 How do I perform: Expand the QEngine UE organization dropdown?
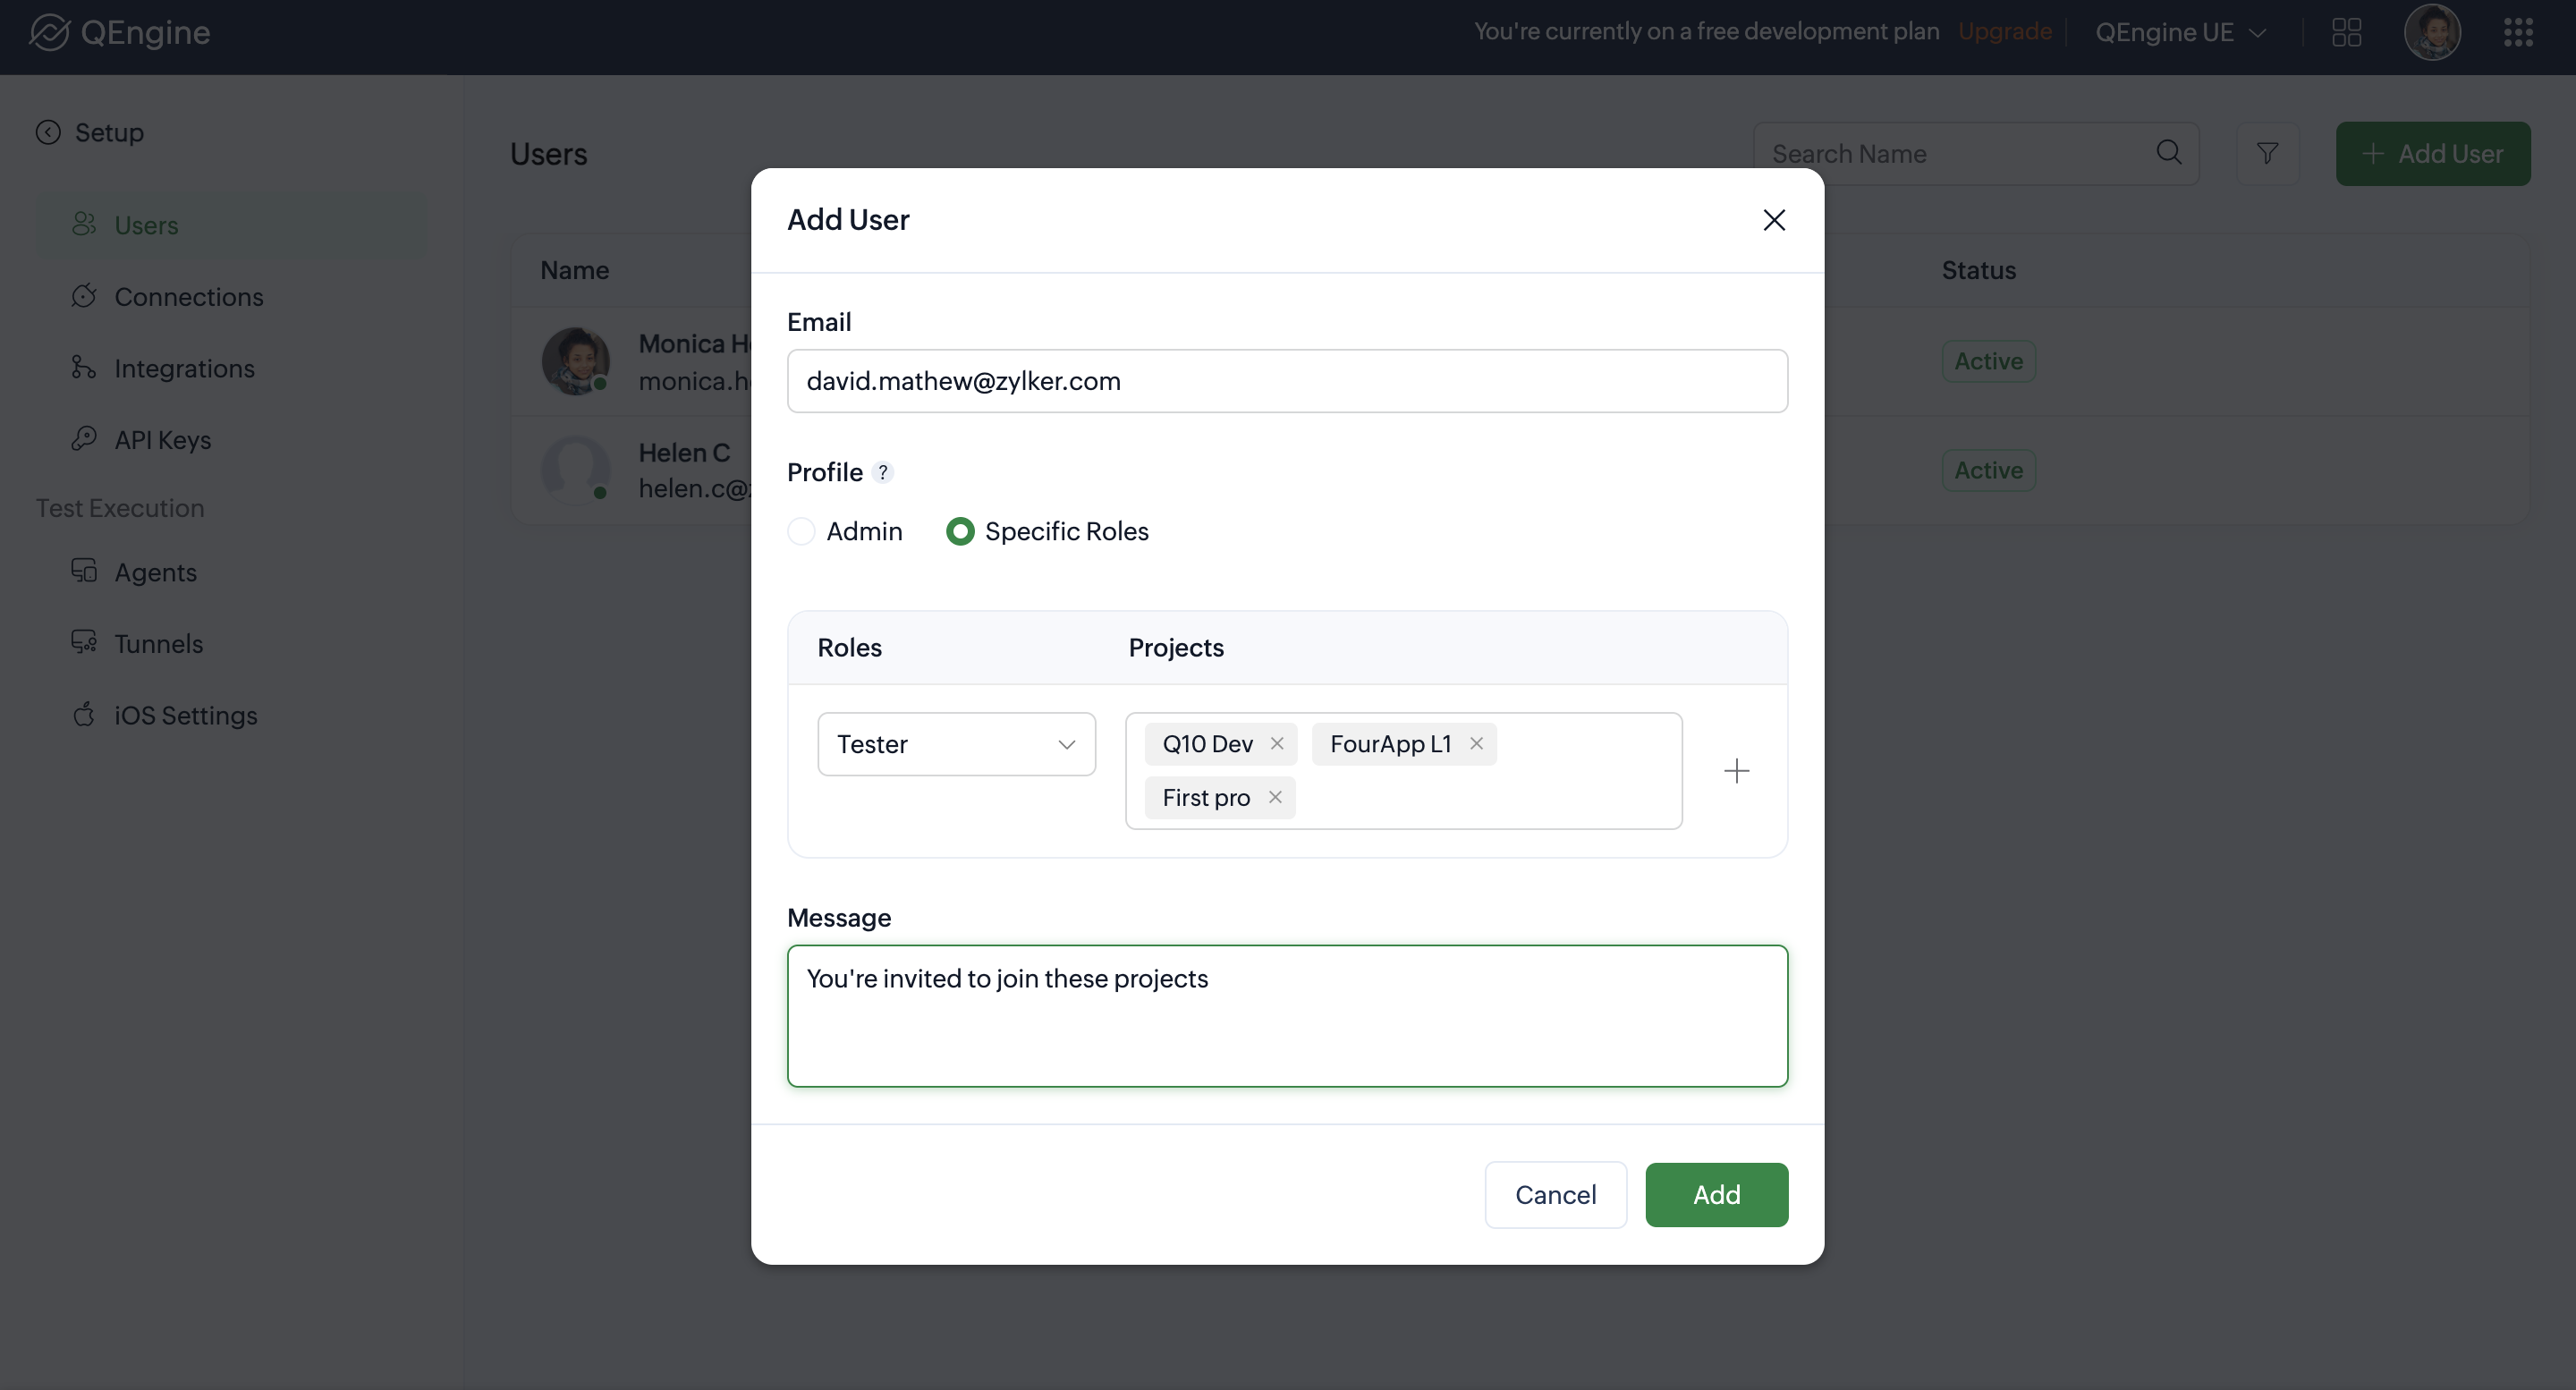tap(2180, 32)
